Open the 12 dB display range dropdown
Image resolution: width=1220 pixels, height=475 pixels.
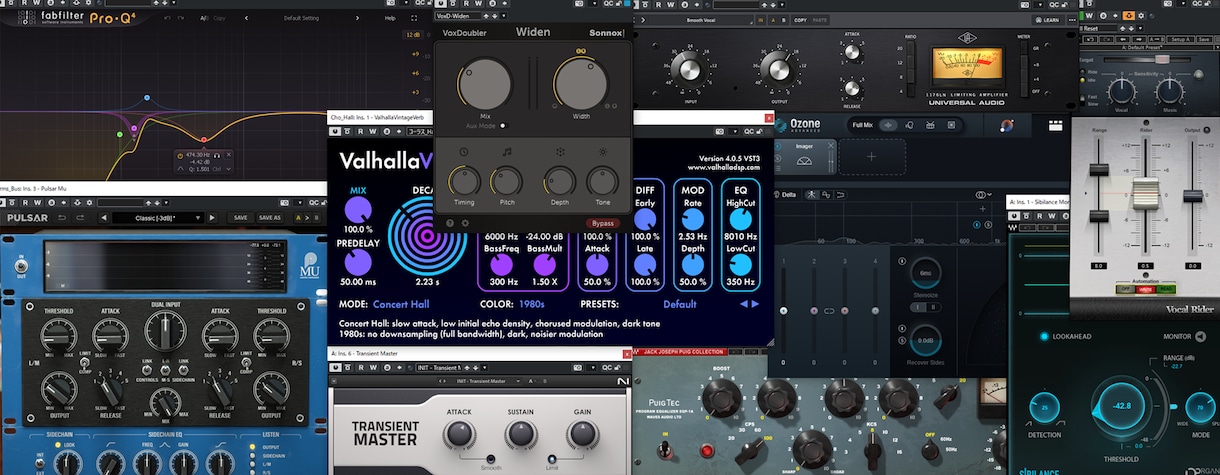coord(413,35)
